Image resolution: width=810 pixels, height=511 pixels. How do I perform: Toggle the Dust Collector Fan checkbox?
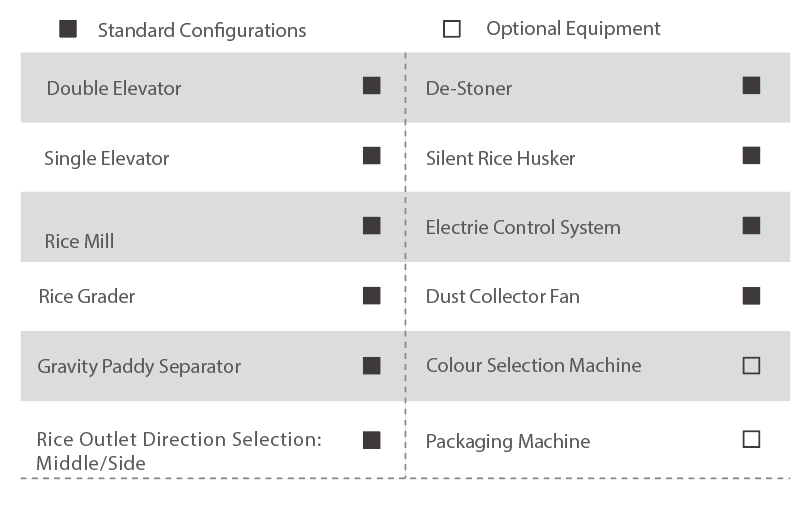751,296
